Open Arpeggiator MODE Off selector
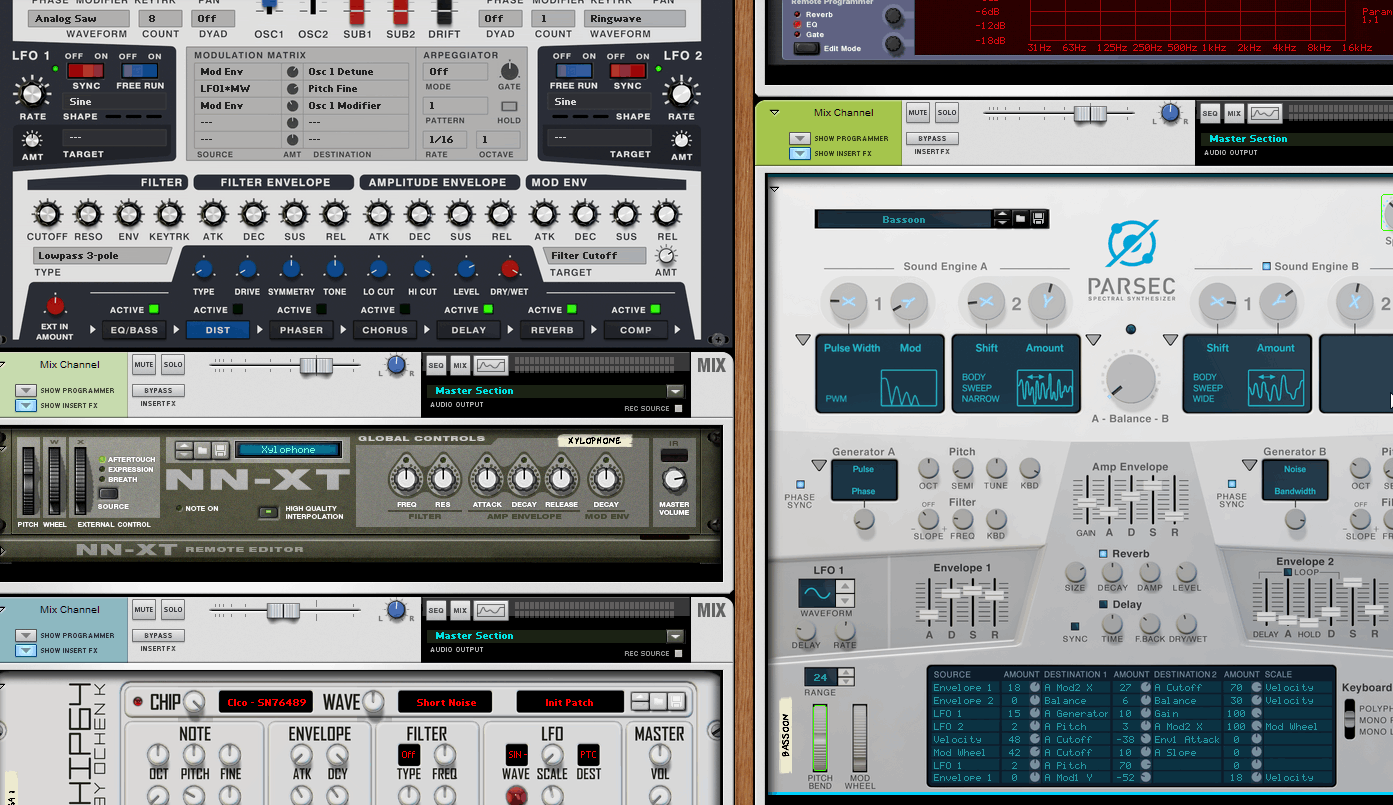The image size is (1393, 805). click(455, 72)
